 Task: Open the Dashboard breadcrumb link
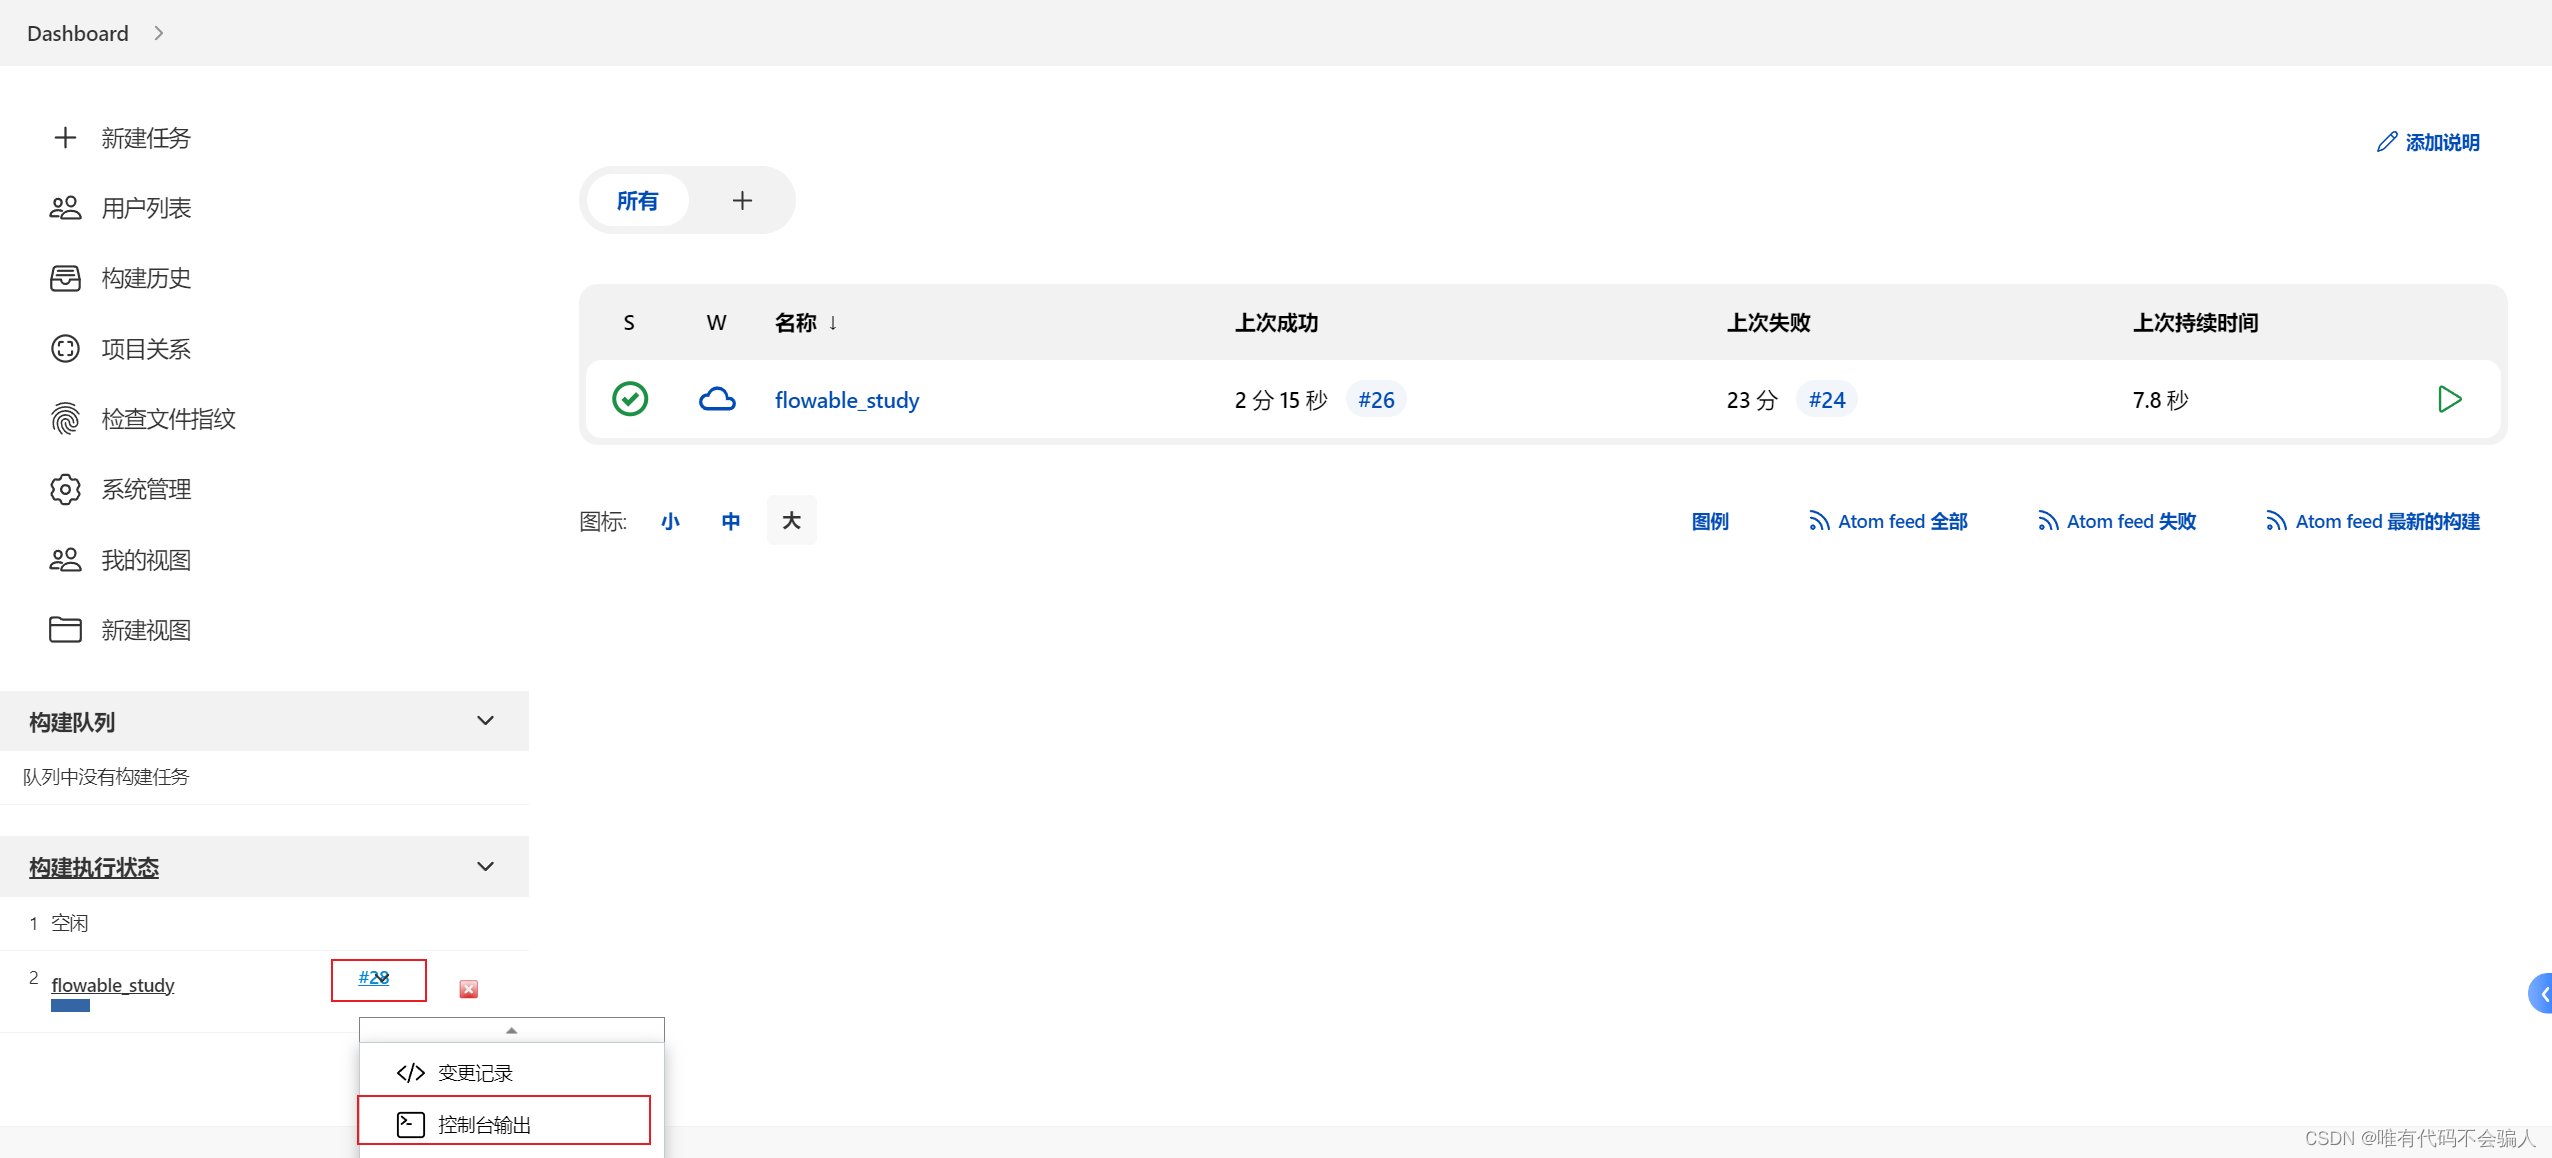(78, 33)
